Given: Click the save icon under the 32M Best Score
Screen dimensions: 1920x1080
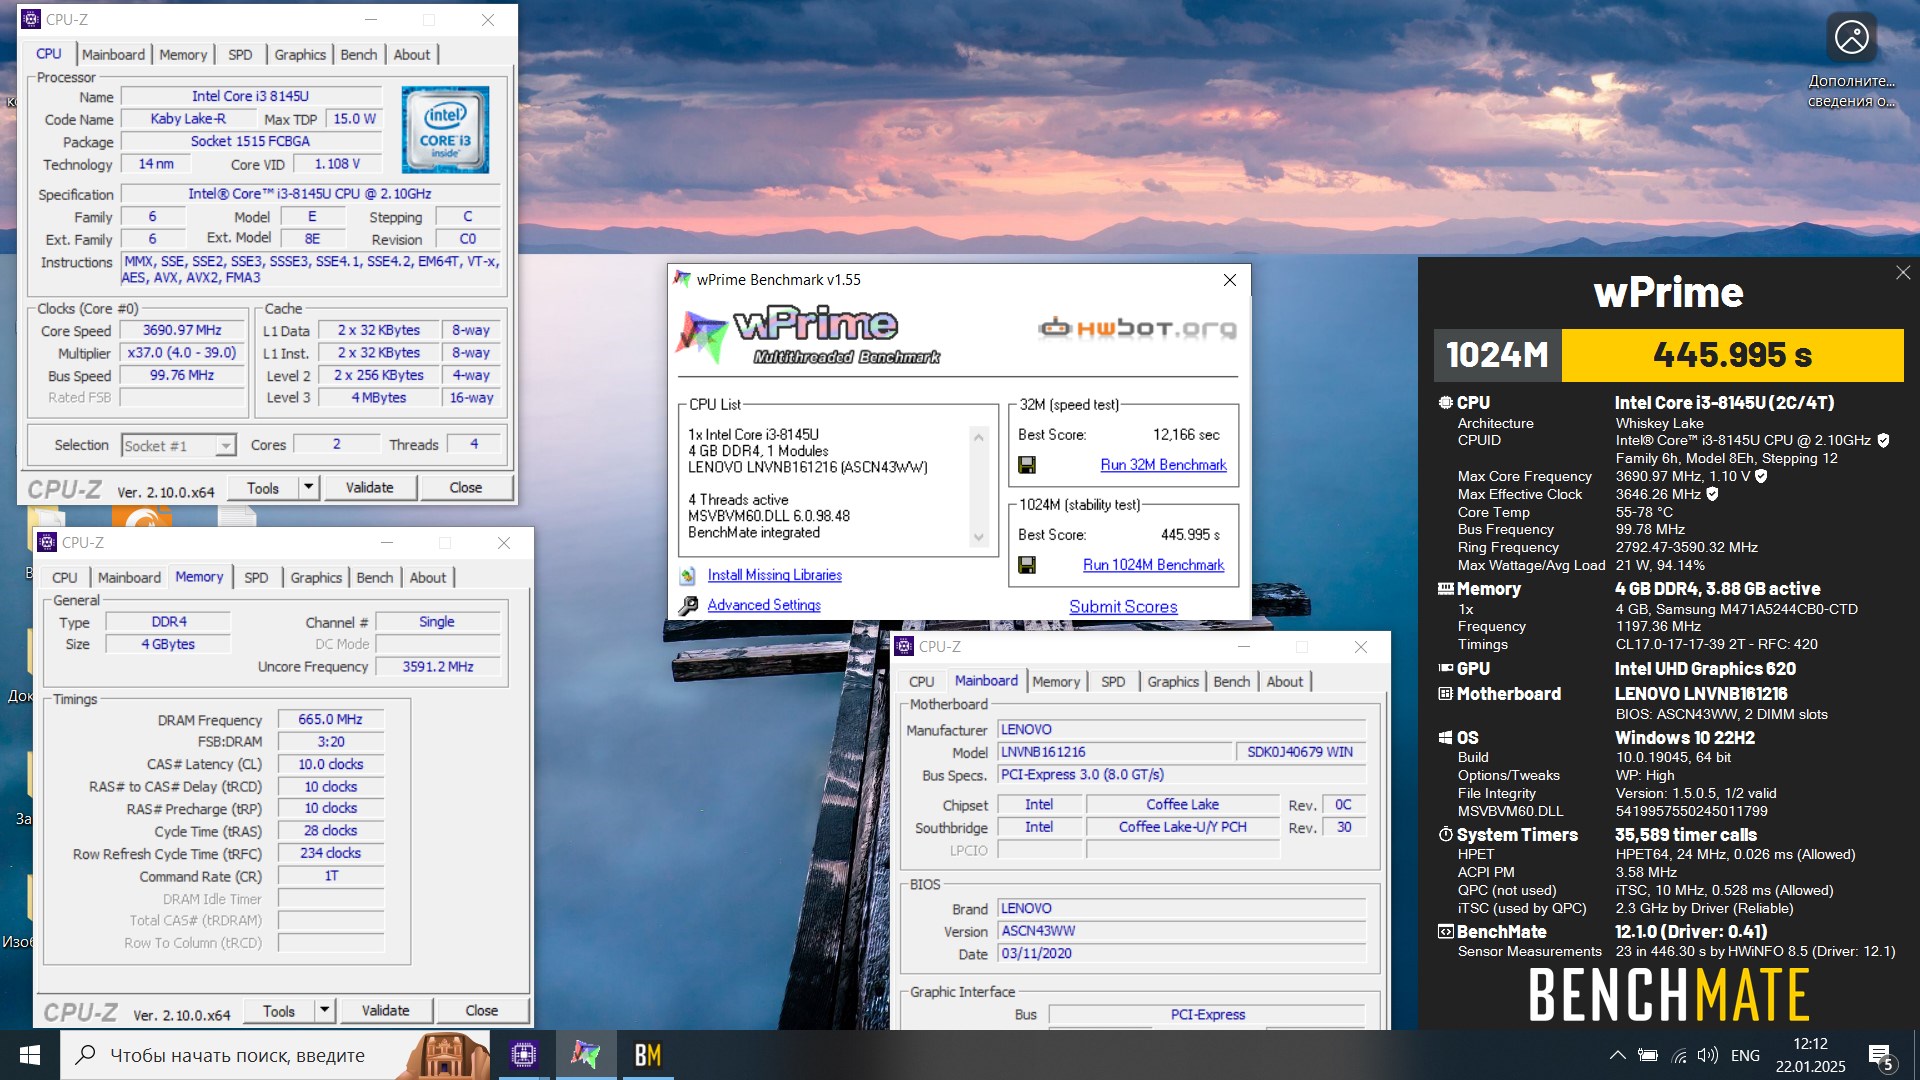Looking at the screenshot, I should [x=1026, y=465].
